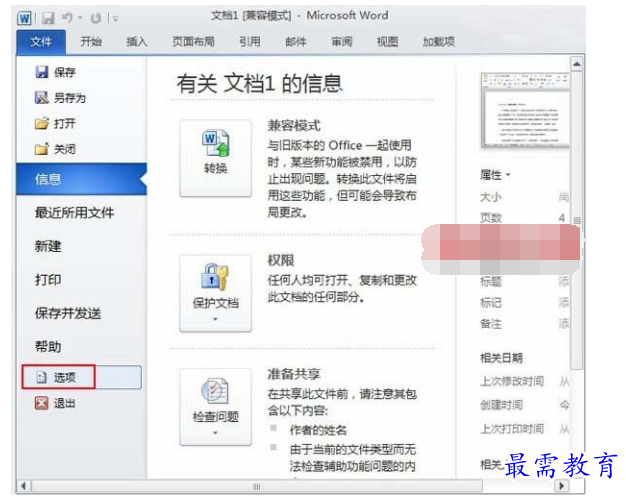Click the 大小 property label

(491, 197)
